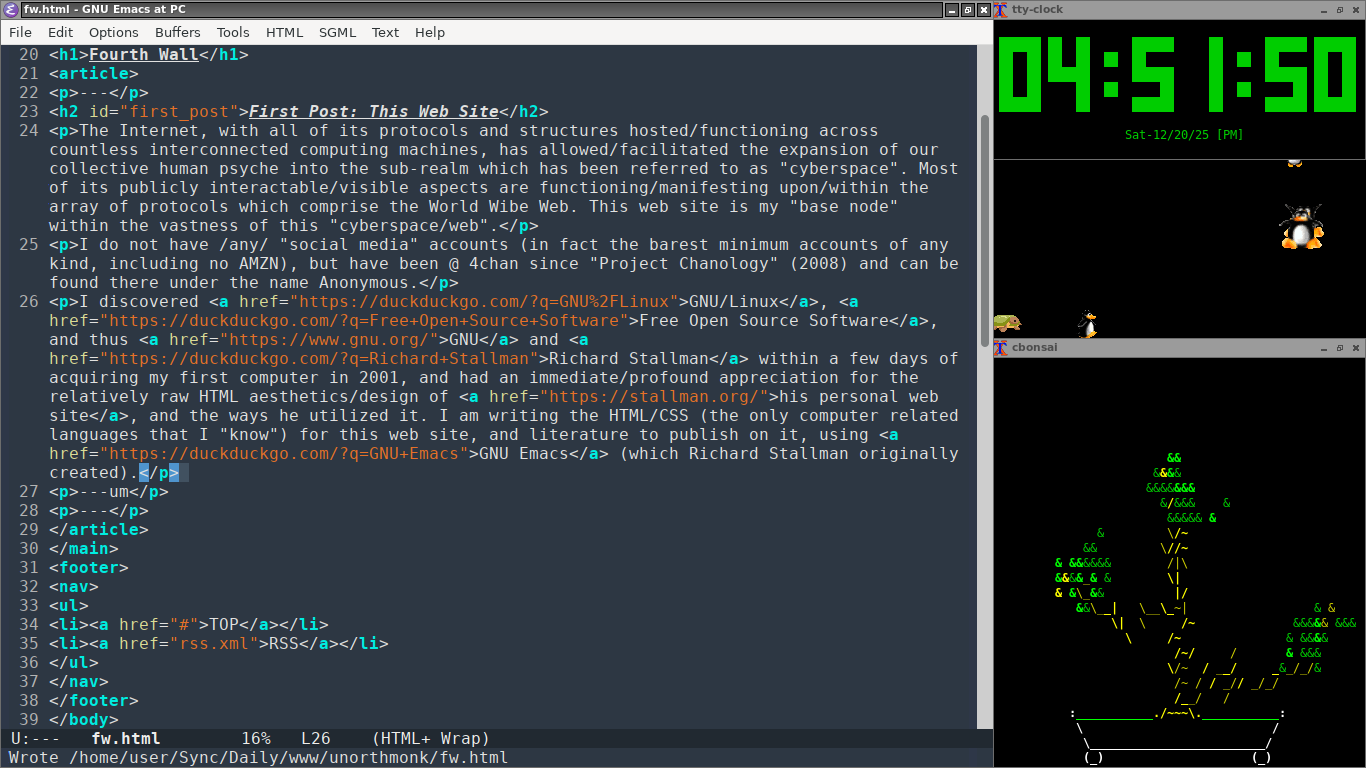Click the "cbonsai" window title
This screenshot has width=1366, height=768.
[x=1035, y=348]
